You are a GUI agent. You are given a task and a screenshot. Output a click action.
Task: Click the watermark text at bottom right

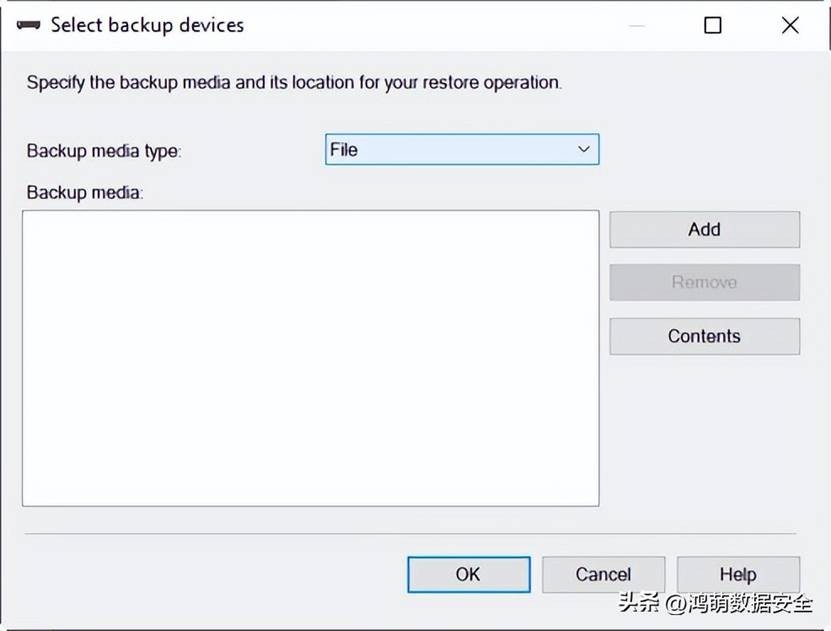pyautogui.click(x=715, y=604)
